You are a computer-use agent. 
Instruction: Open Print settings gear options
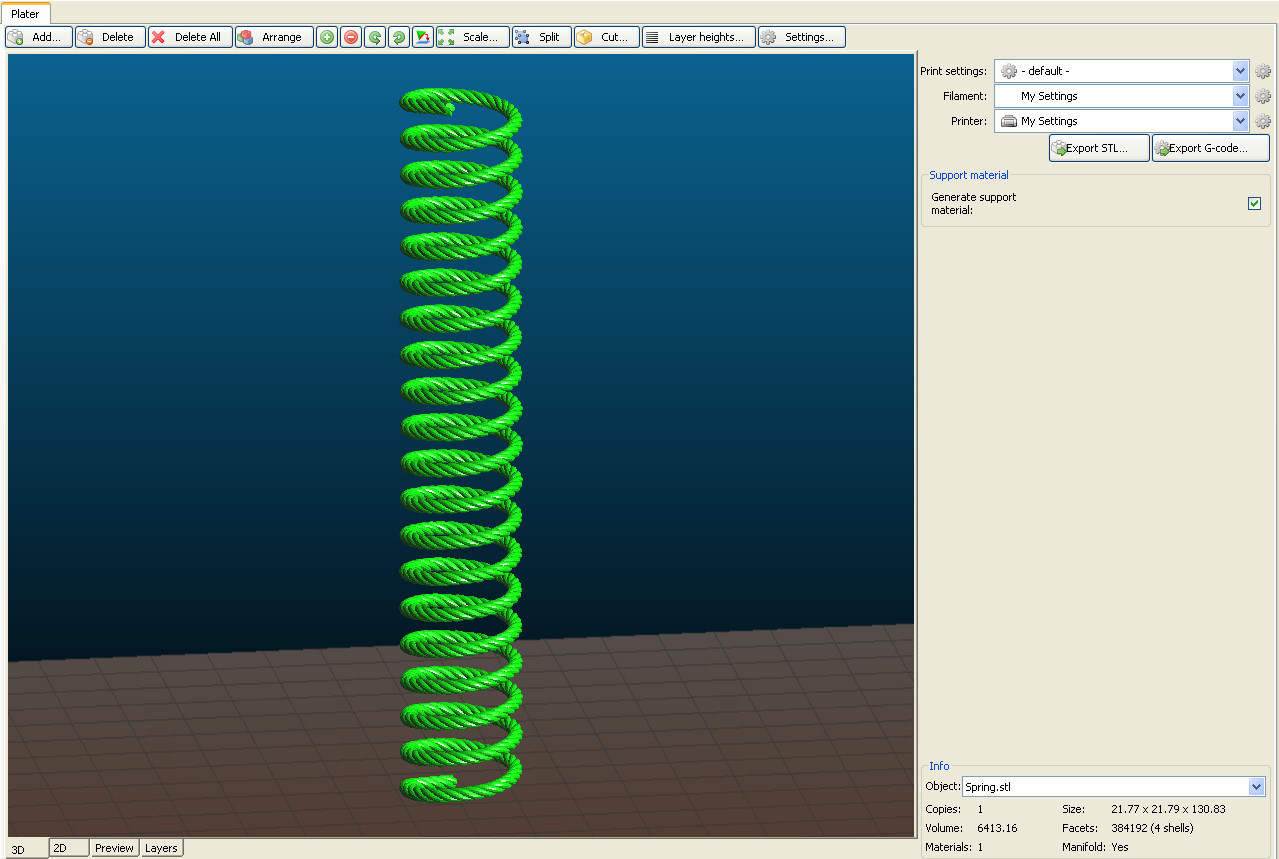point(1262,71)
